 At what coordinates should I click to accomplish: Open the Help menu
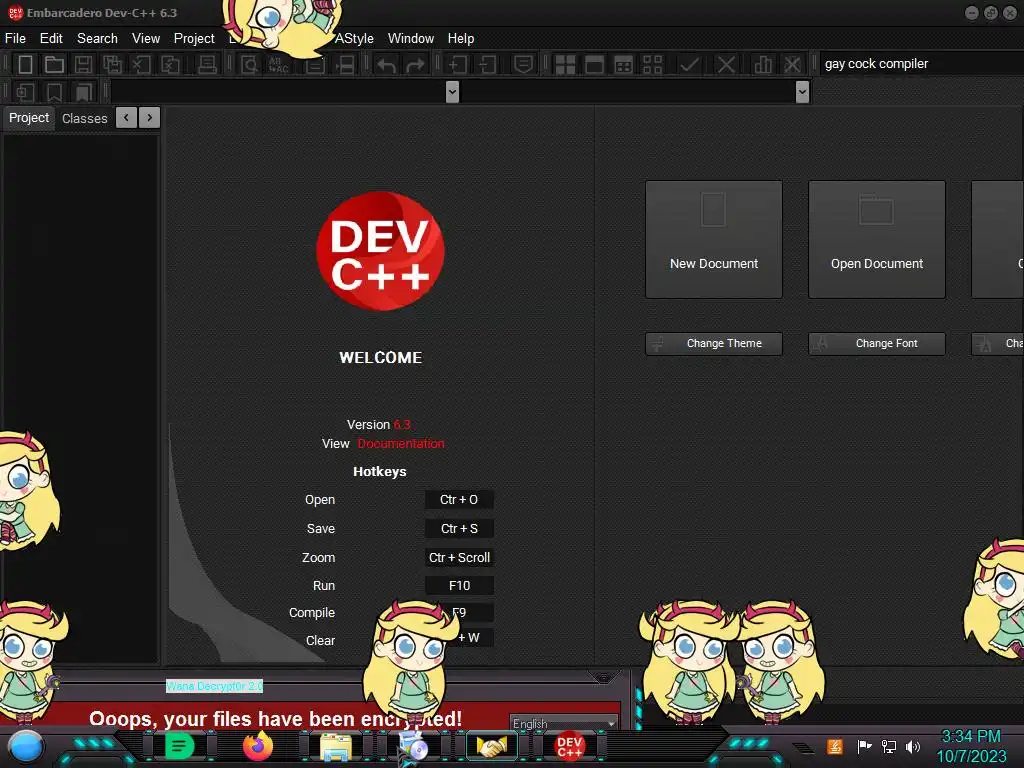pos(460,39)
